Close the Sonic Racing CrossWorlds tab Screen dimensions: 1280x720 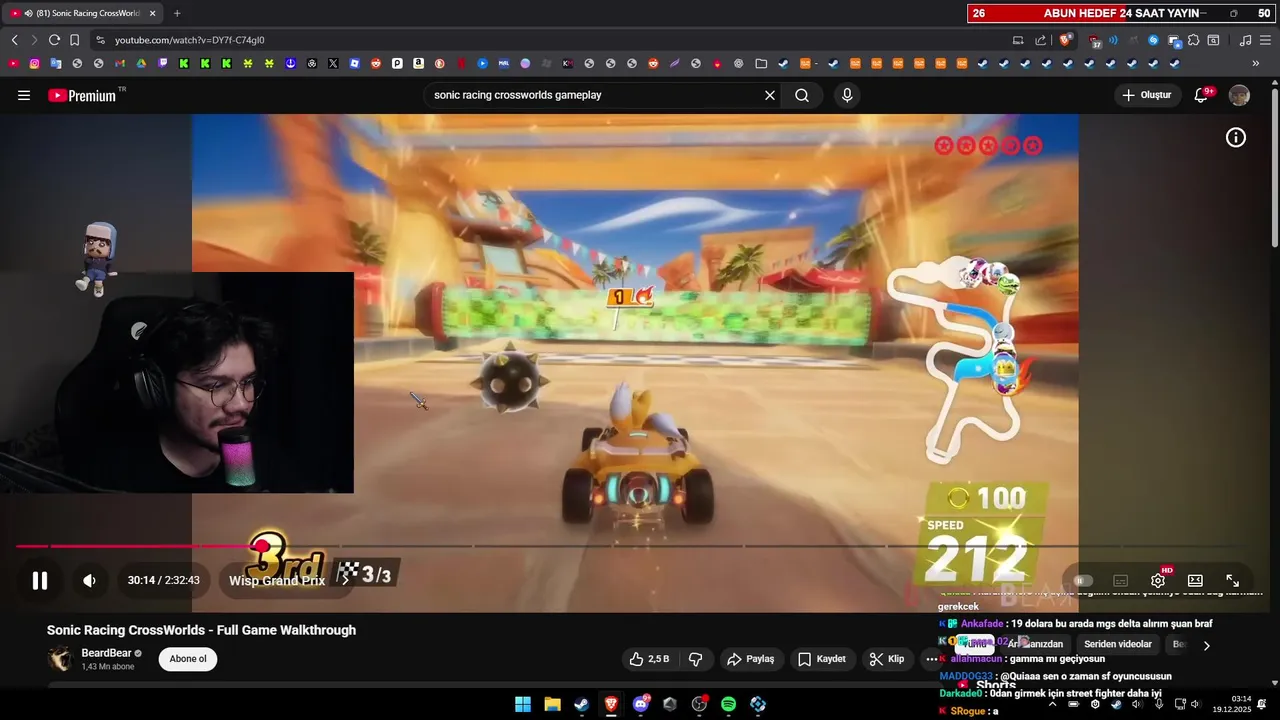click(x=153, y=13)
